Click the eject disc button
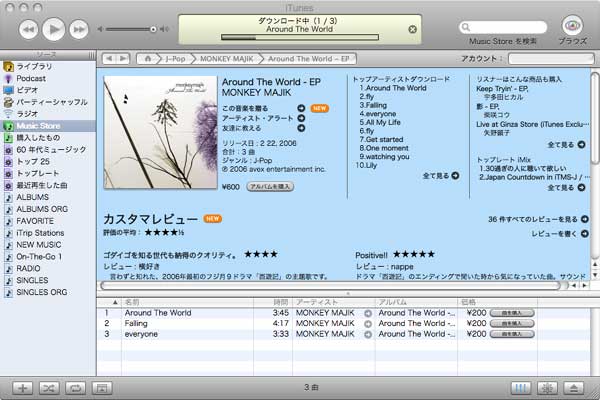Viewport: 600px width, 400px height. click(574, 388)
